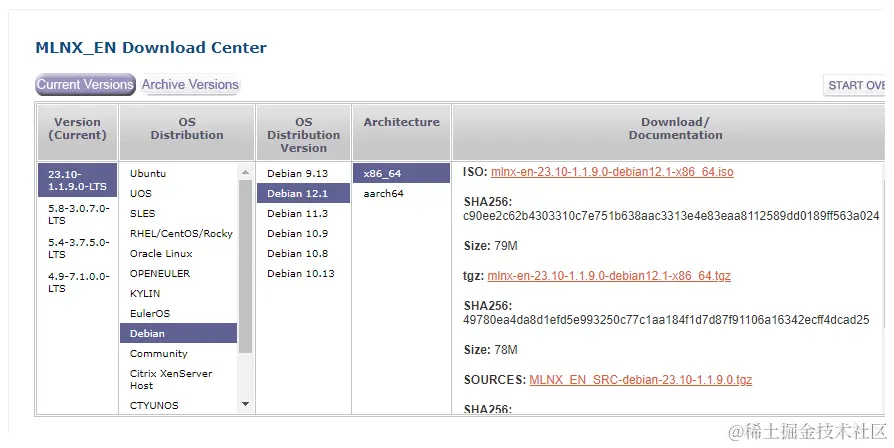The image size is (894, 448).
Task: Select Debian 10.13 version
Action: pyautogui.click(x=303, y=273)
